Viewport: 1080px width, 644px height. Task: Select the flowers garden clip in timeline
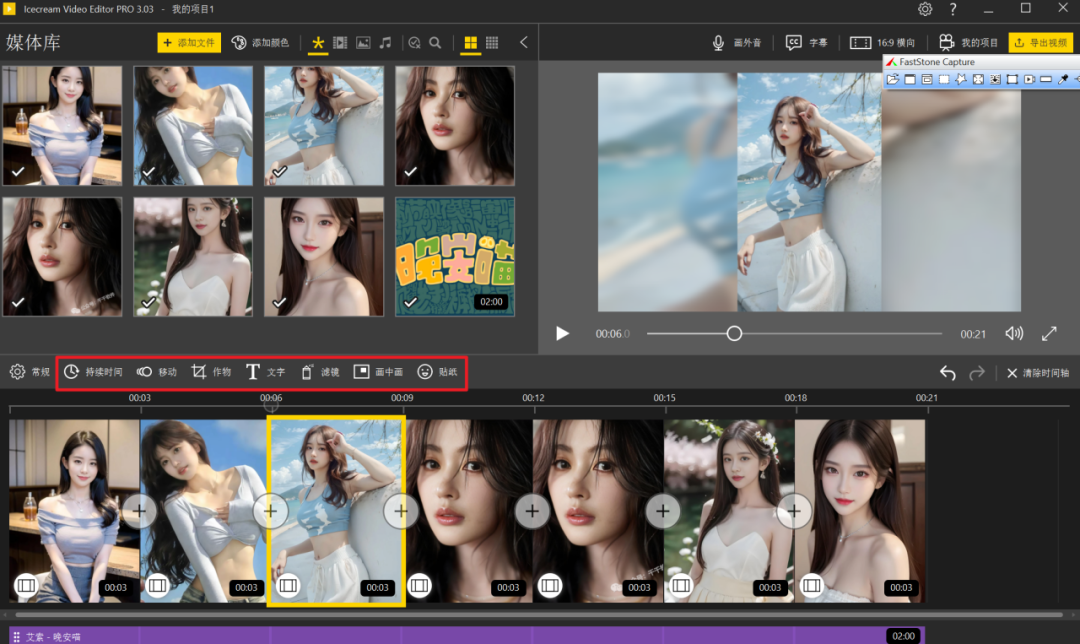[x=729, y=511]
